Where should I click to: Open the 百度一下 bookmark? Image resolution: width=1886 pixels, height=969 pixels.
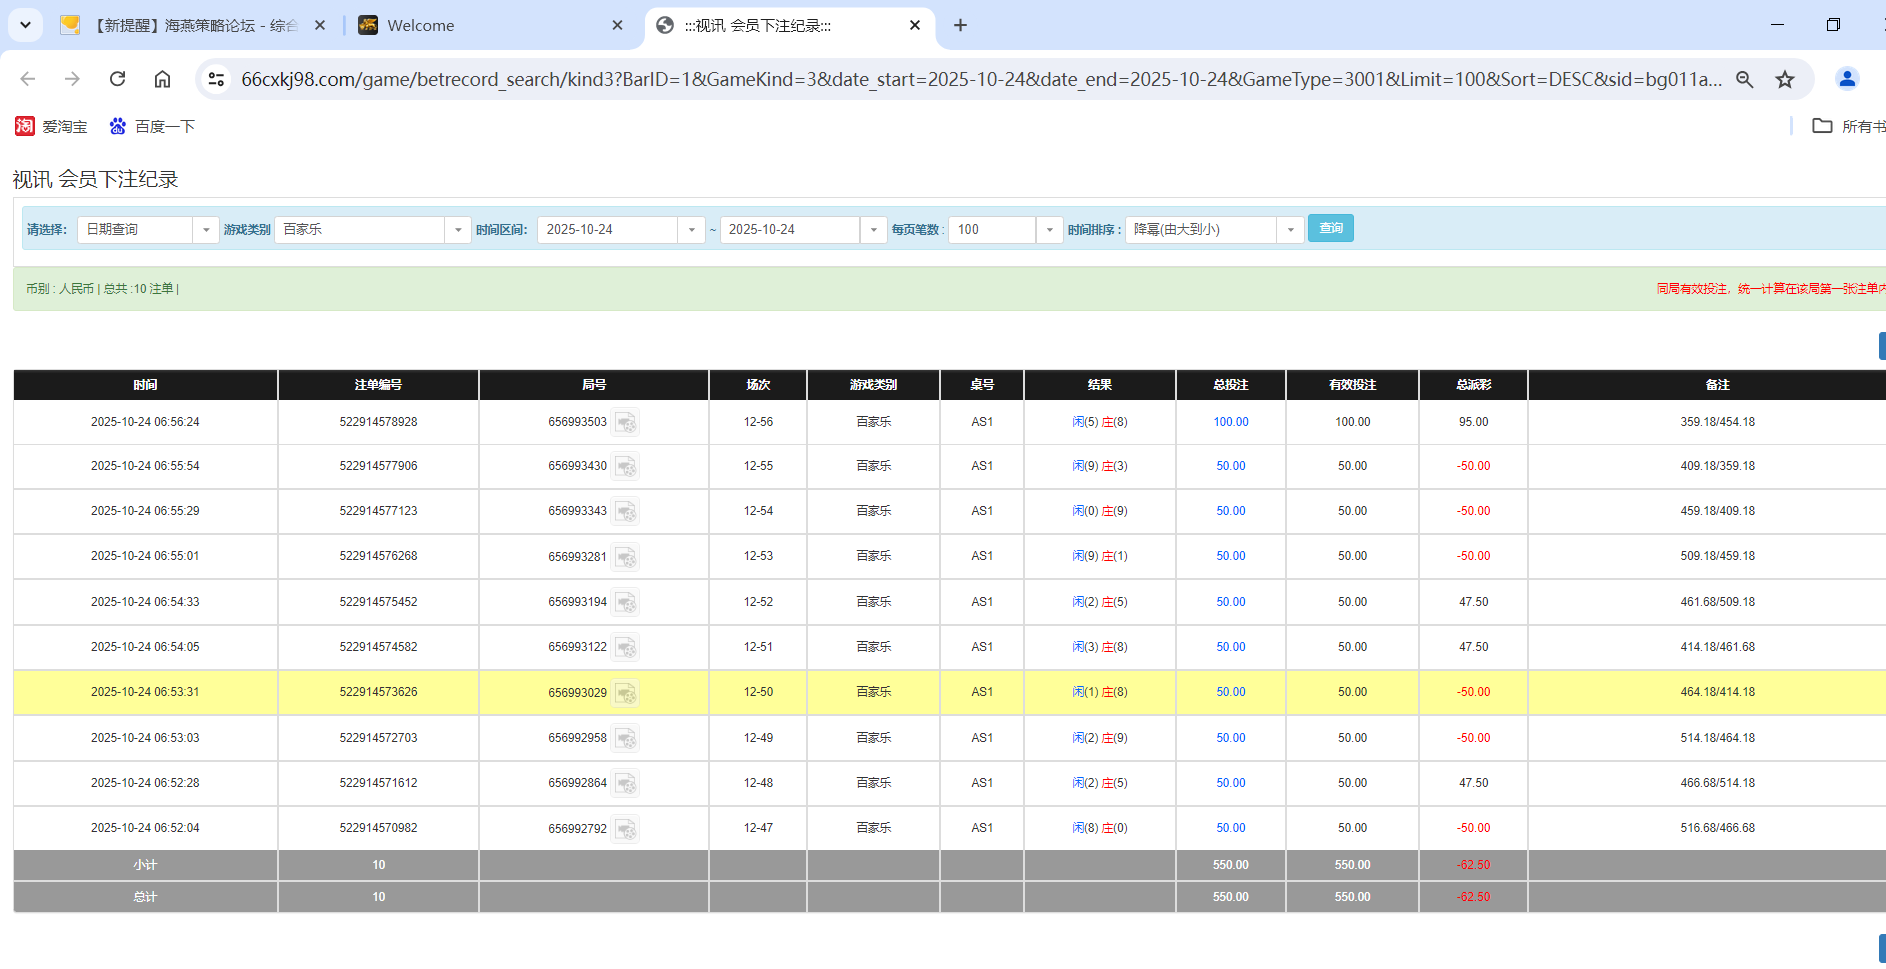pyautogui.click(x=152, y=126)
